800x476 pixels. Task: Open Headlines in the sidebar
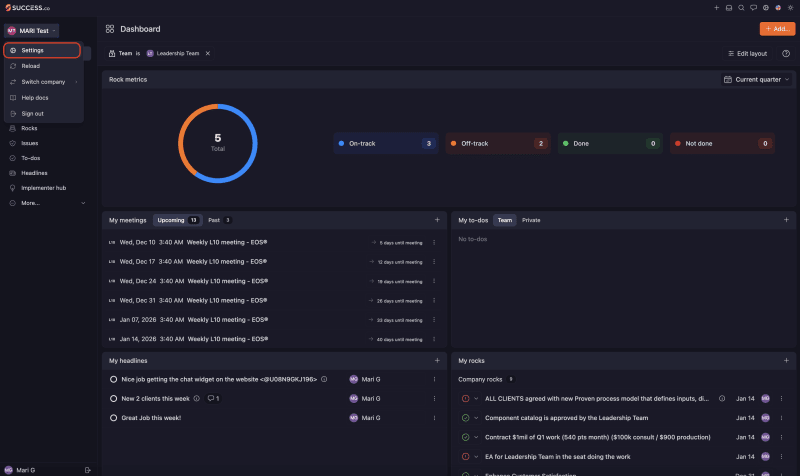[x=34, y=173]
